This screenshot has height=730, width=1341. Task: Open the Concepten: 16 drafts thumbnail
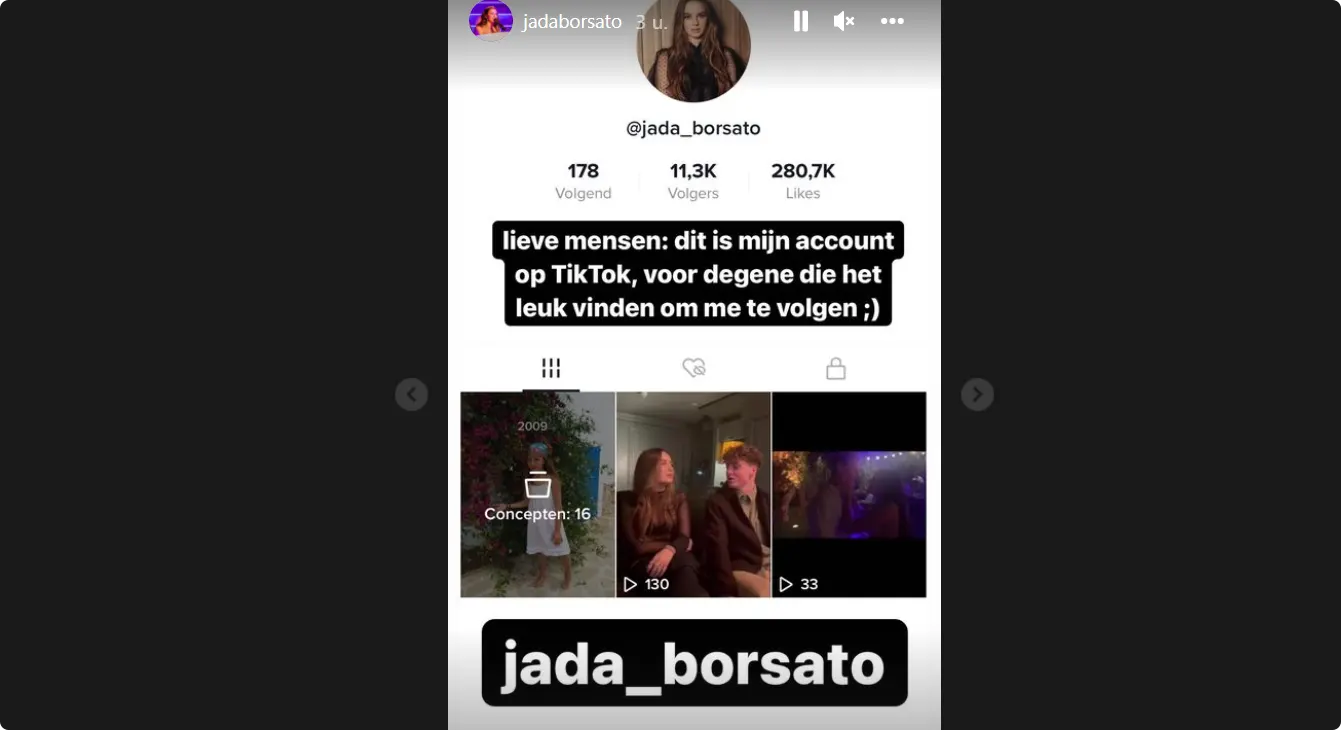[x=538, y=495]
